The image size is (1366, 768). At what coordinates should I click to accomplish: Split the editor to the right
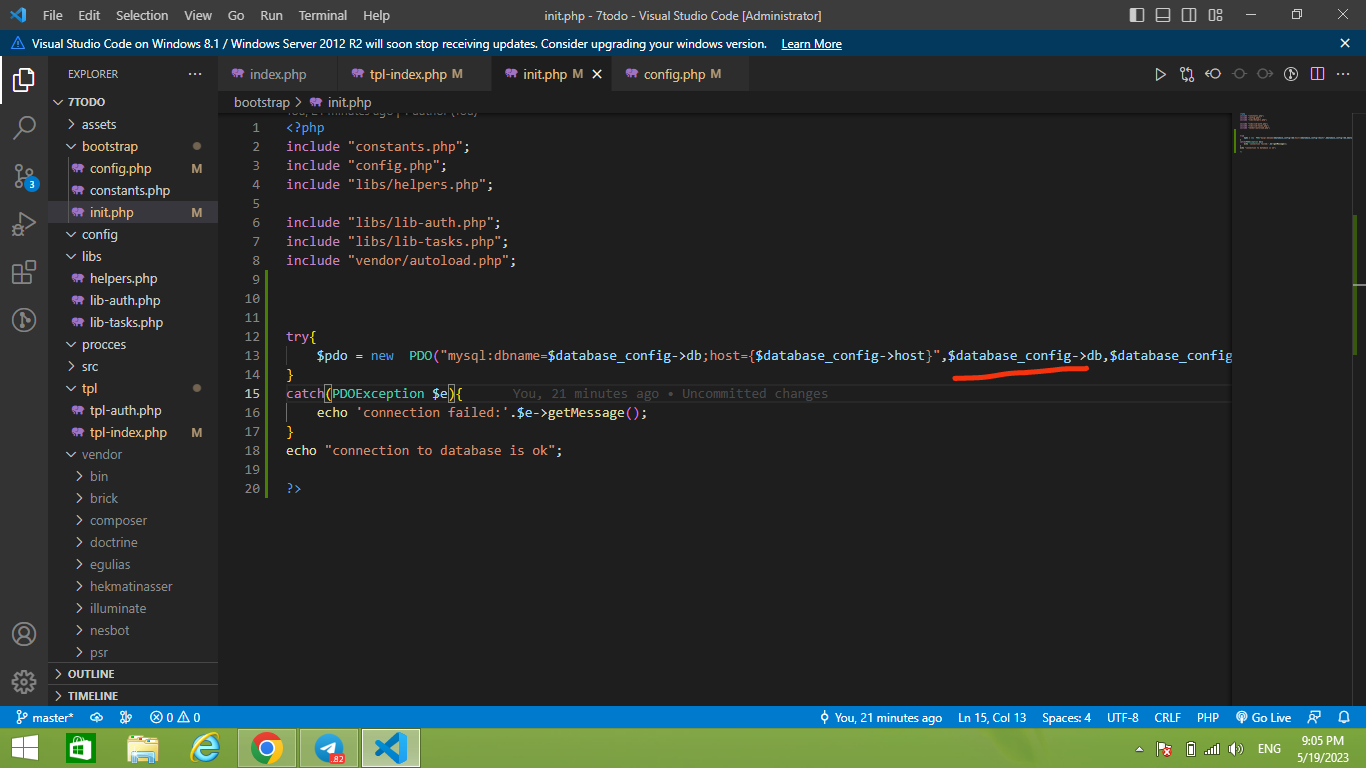coord(1318,74)
